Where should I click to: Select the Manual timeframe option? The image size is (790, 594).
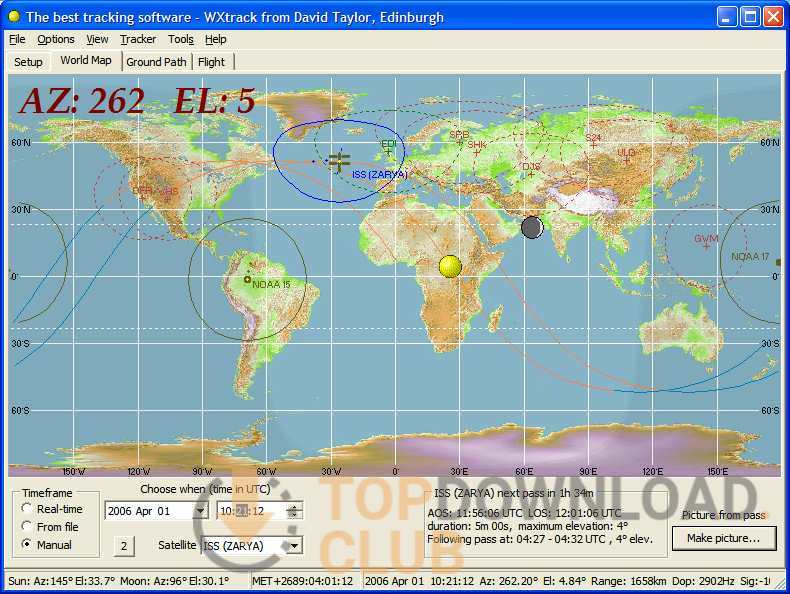tap(47, 545)
